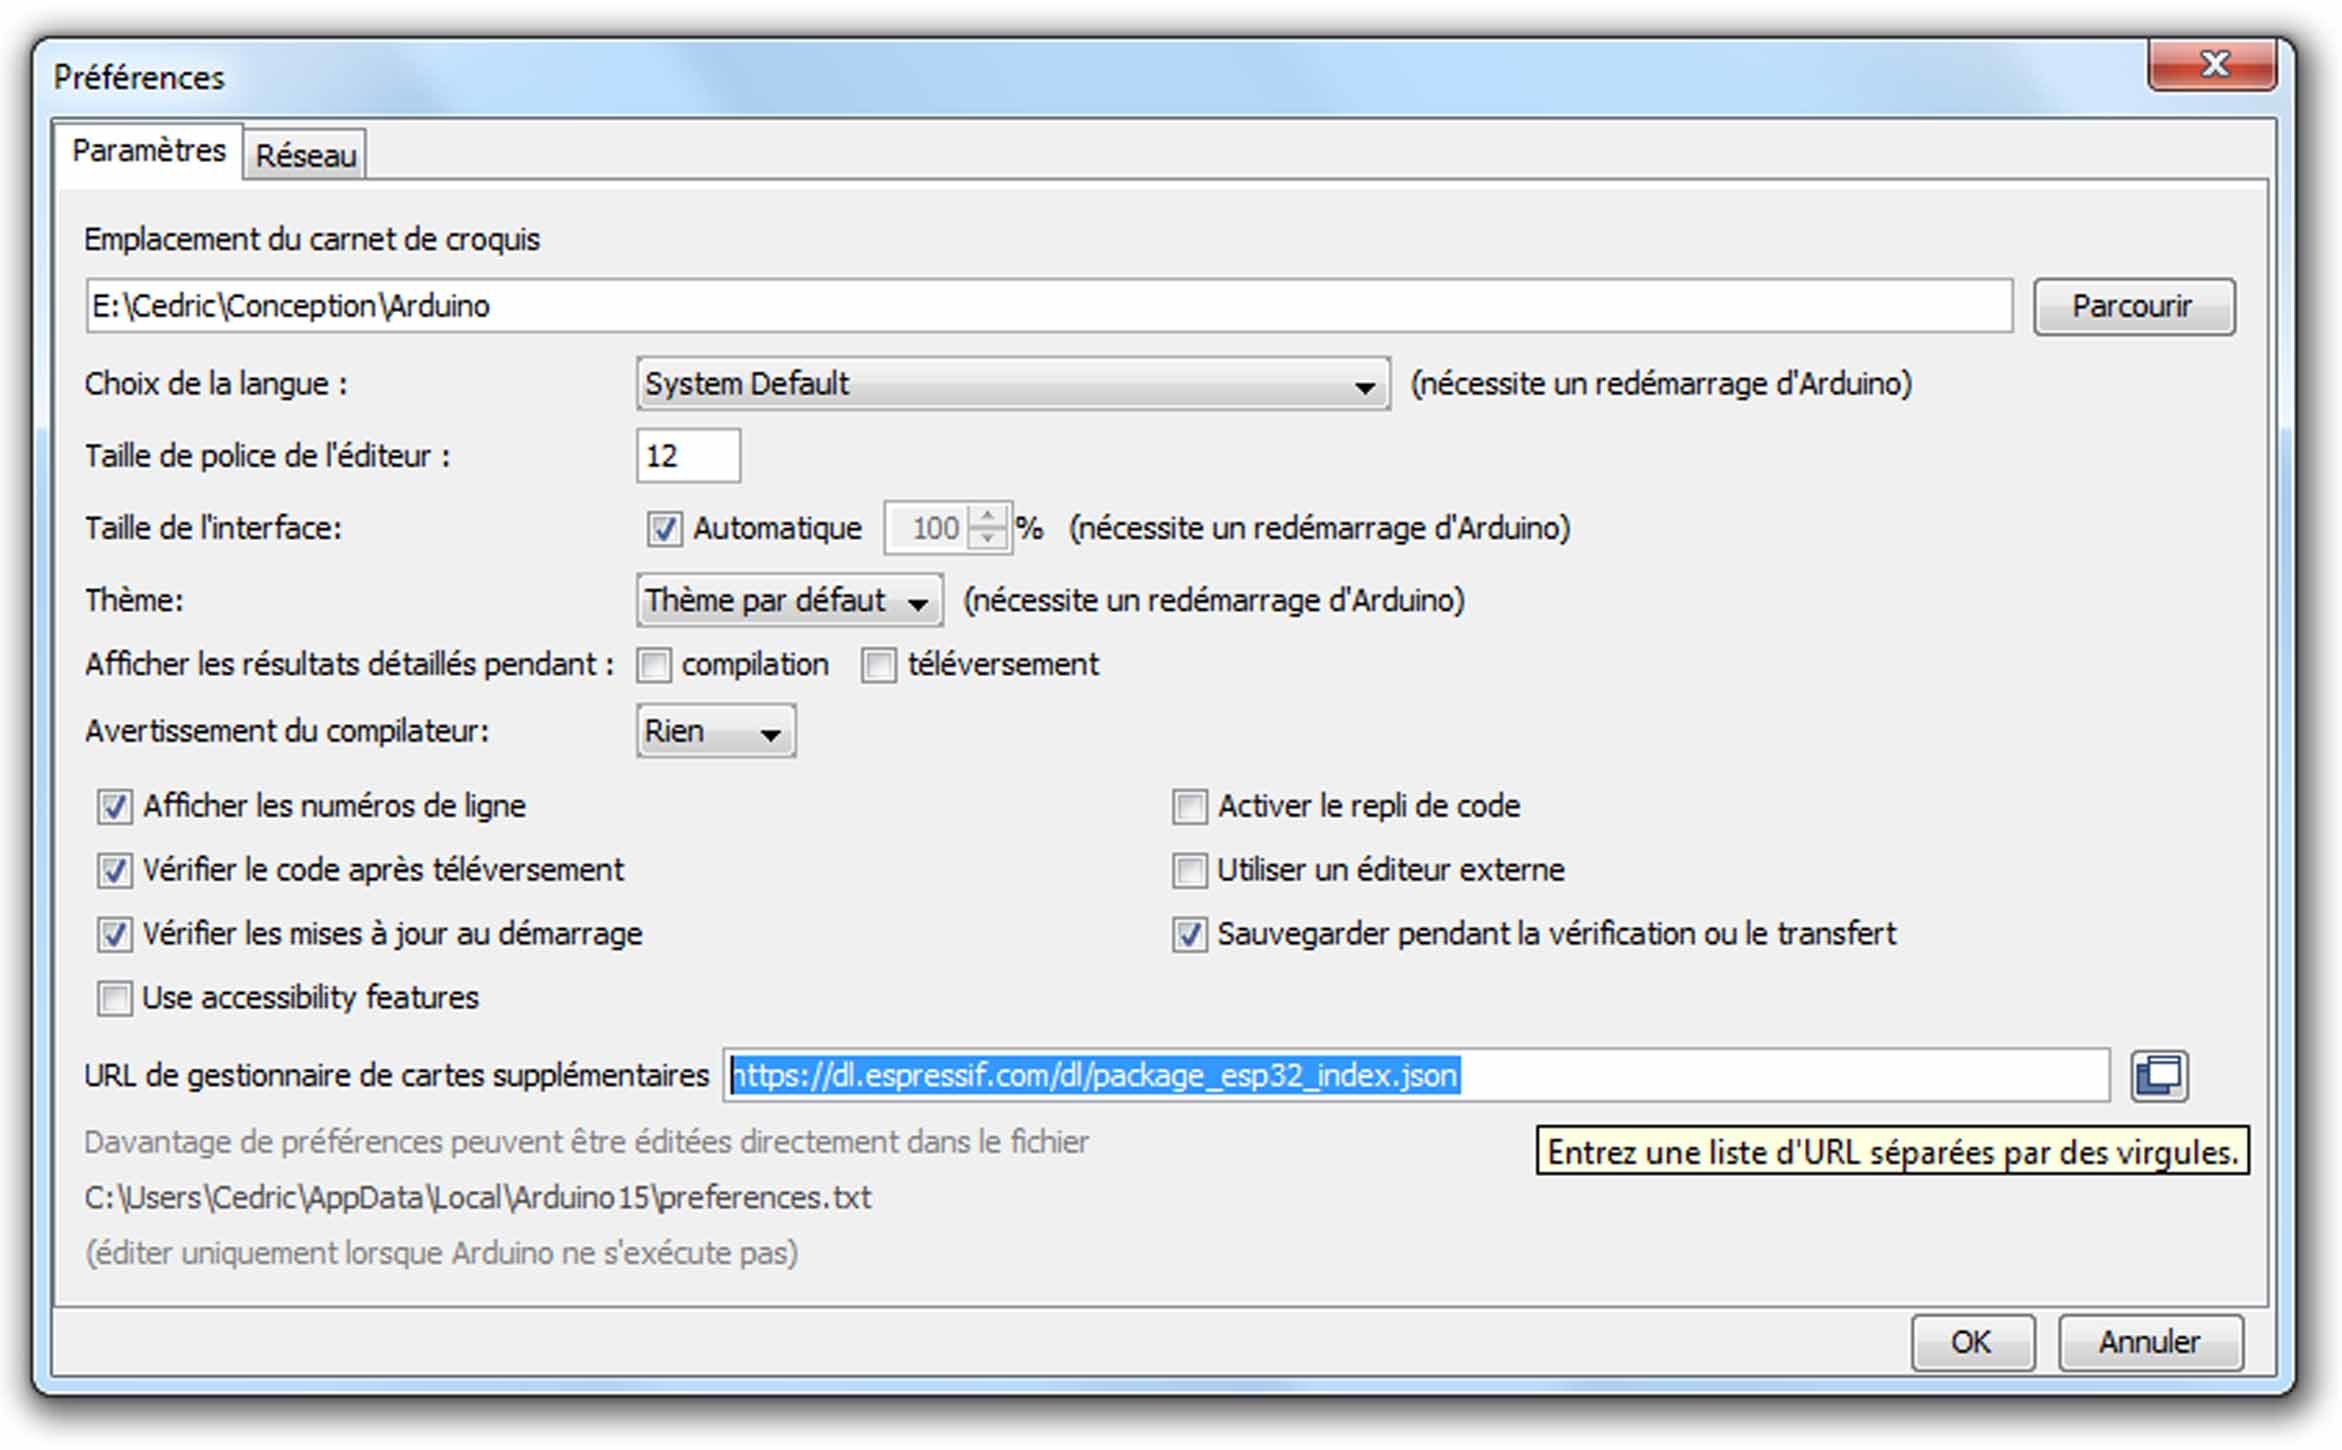Increase the interface scale with the up arrow

(988, 516)
